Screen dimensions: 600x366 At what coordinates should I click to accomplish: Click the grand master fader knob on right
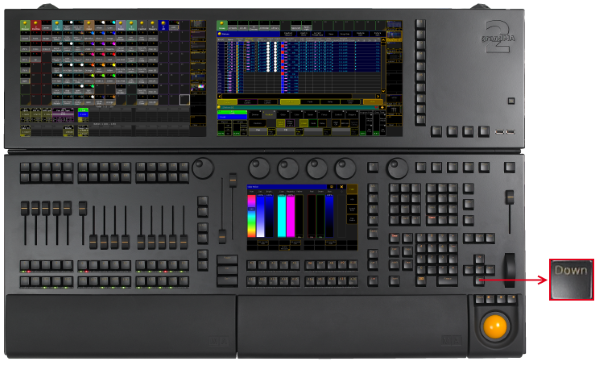point(509,197)
